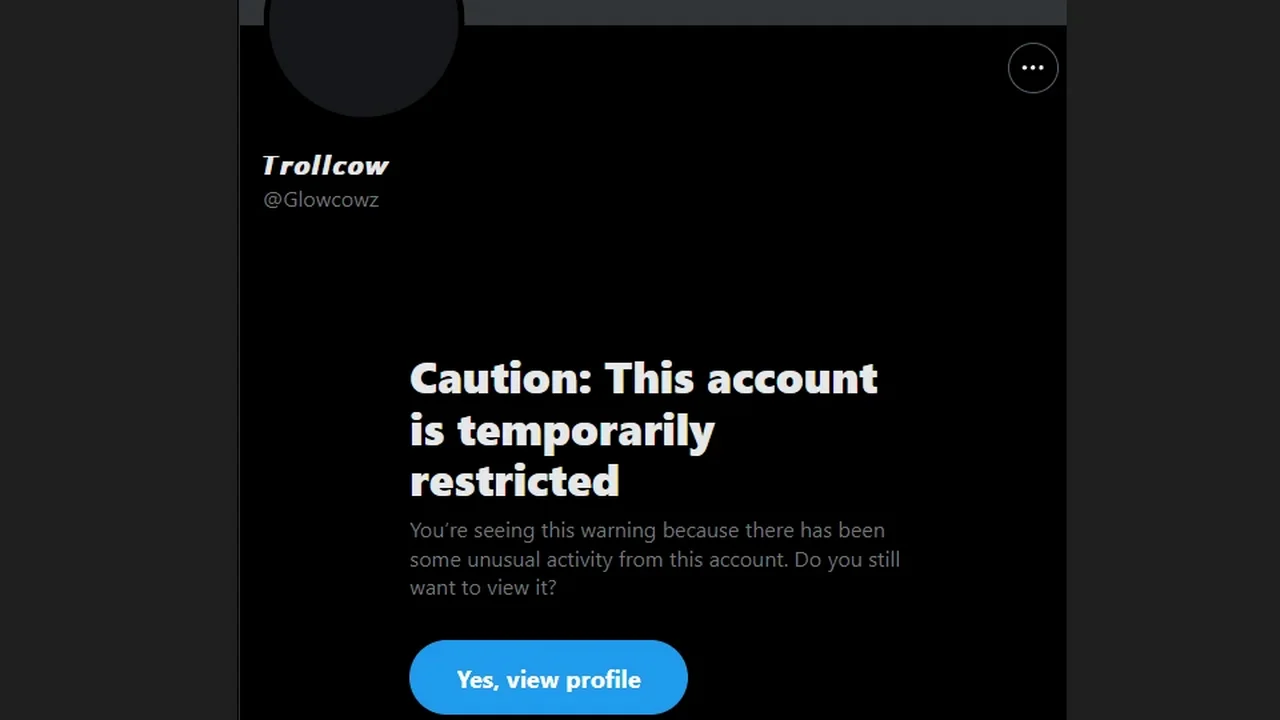Click the dark margin left of profile column
The image size is (1280, 720).
tap(119, 360)
